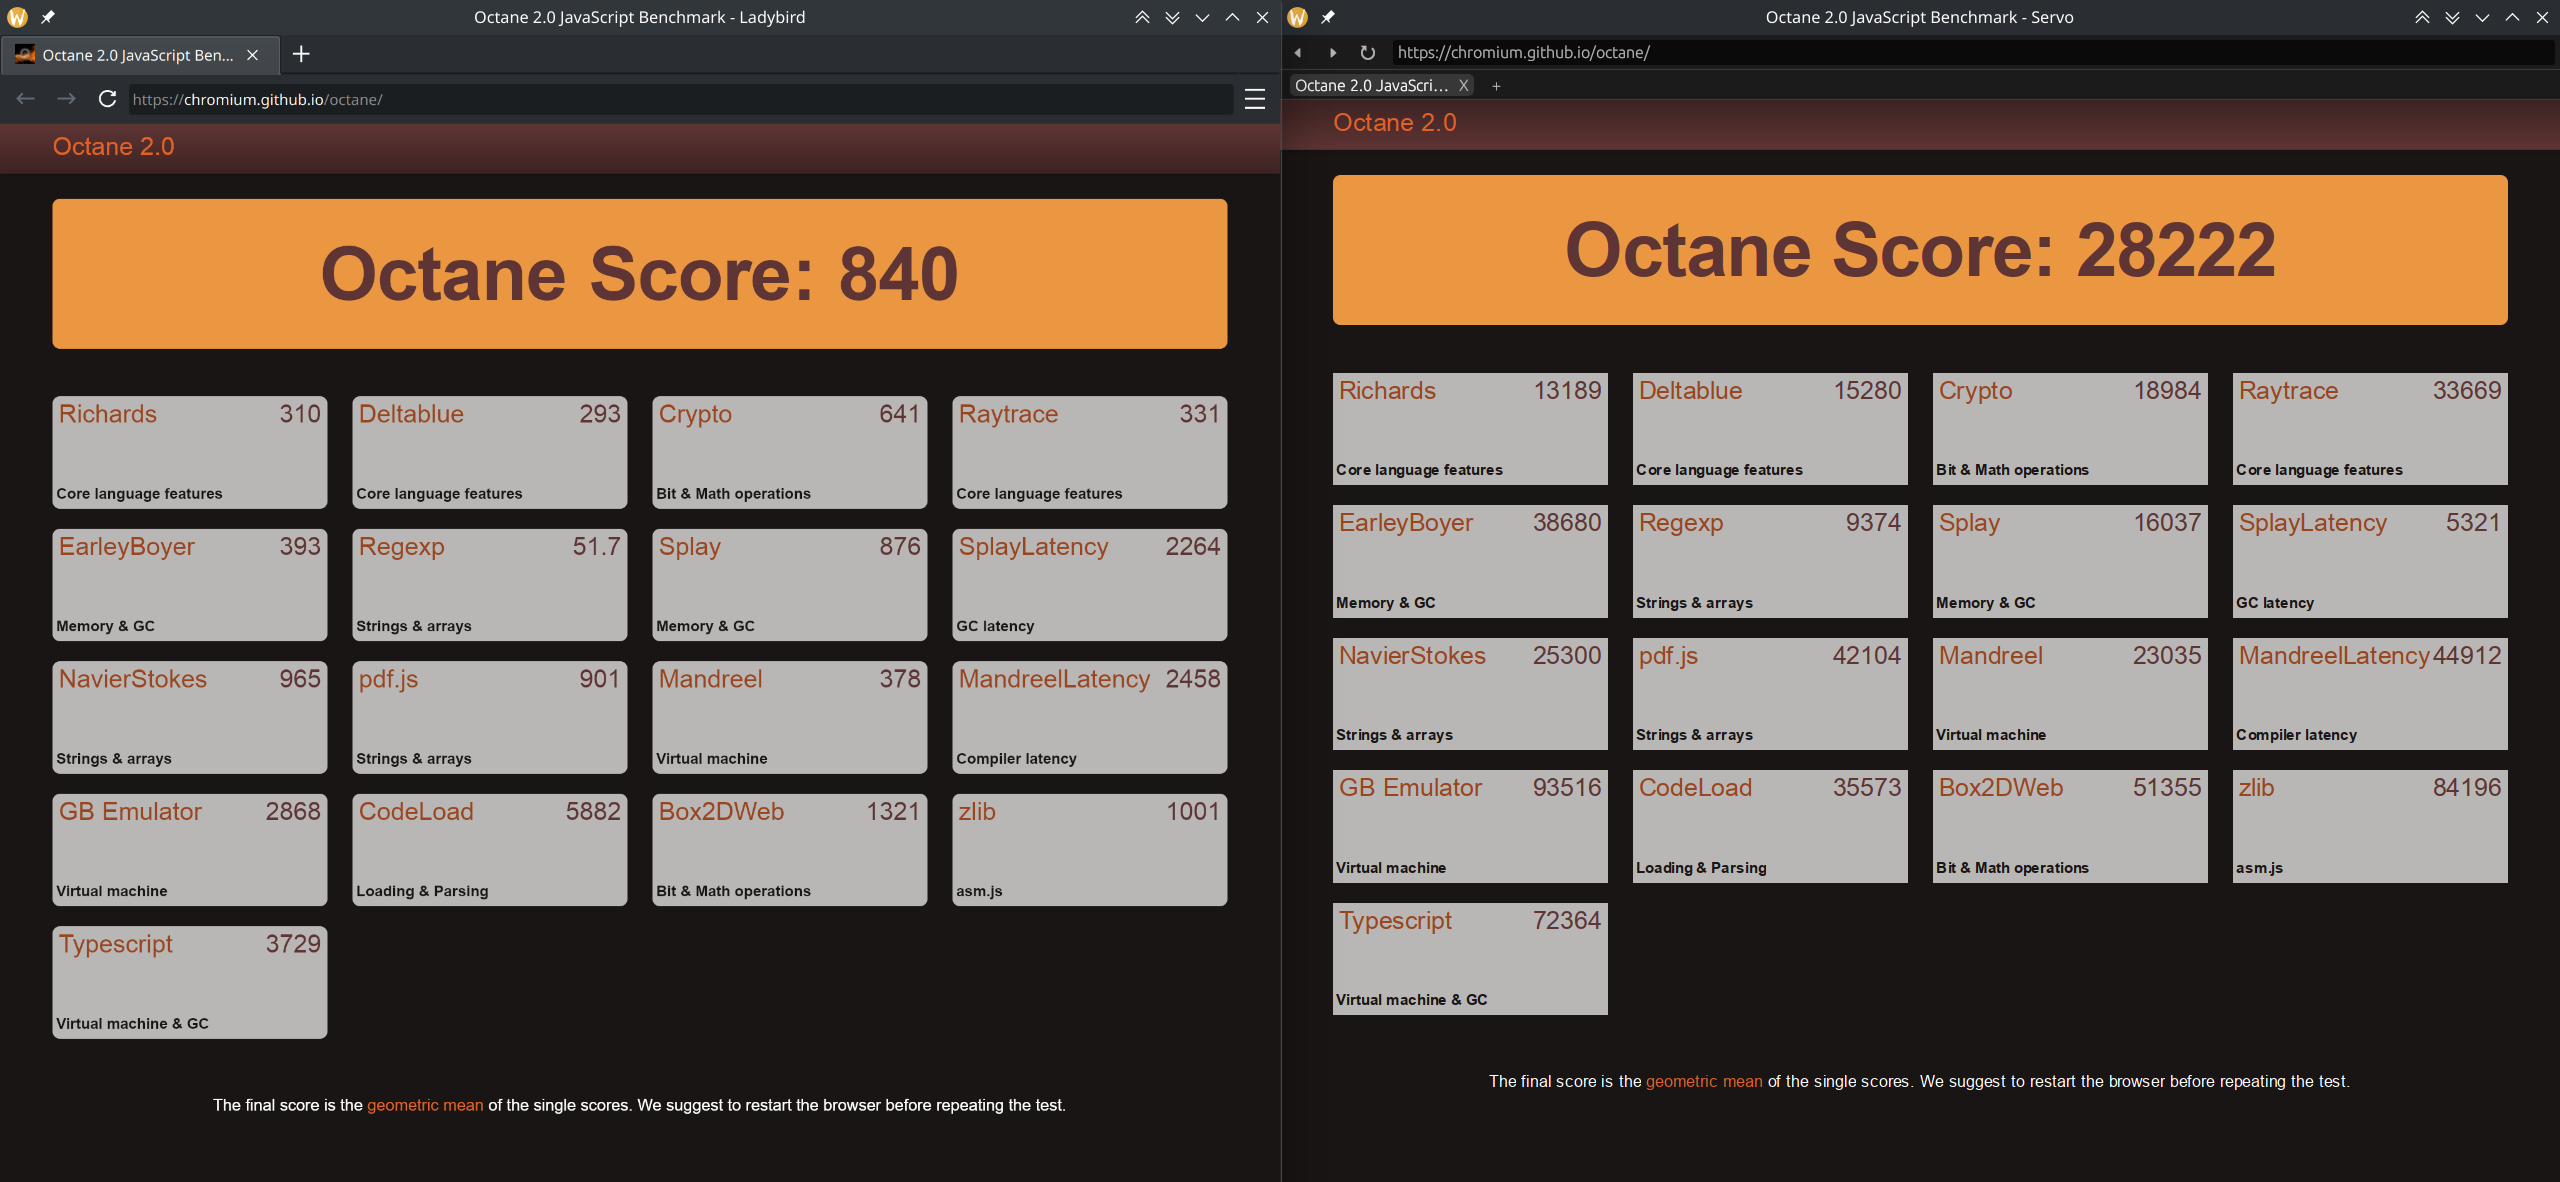
Task: Maximize the Ladybird window
Action: 1232,17
